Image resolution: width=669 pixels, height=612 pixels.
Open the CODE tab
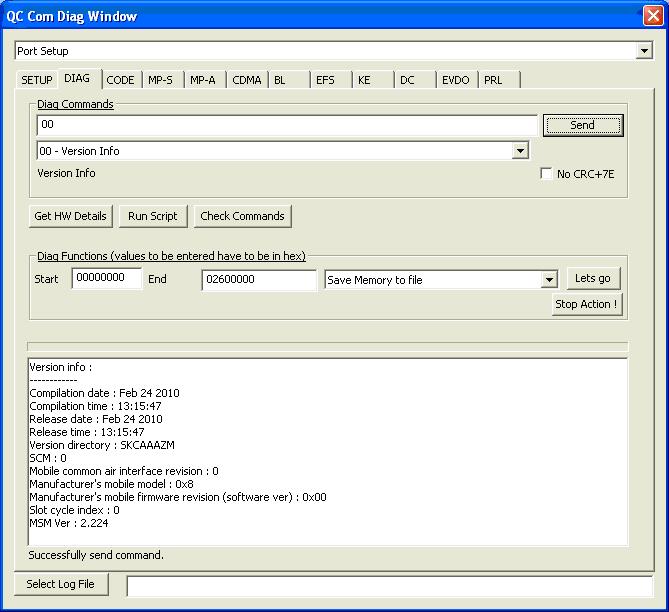coord(120,80)
